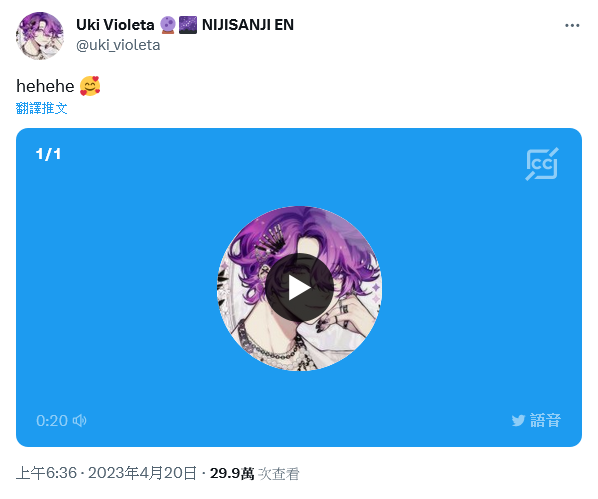598x499 pixels.
Task: Open the 上午6:36 timestamp link
Action: pos(47,473)
